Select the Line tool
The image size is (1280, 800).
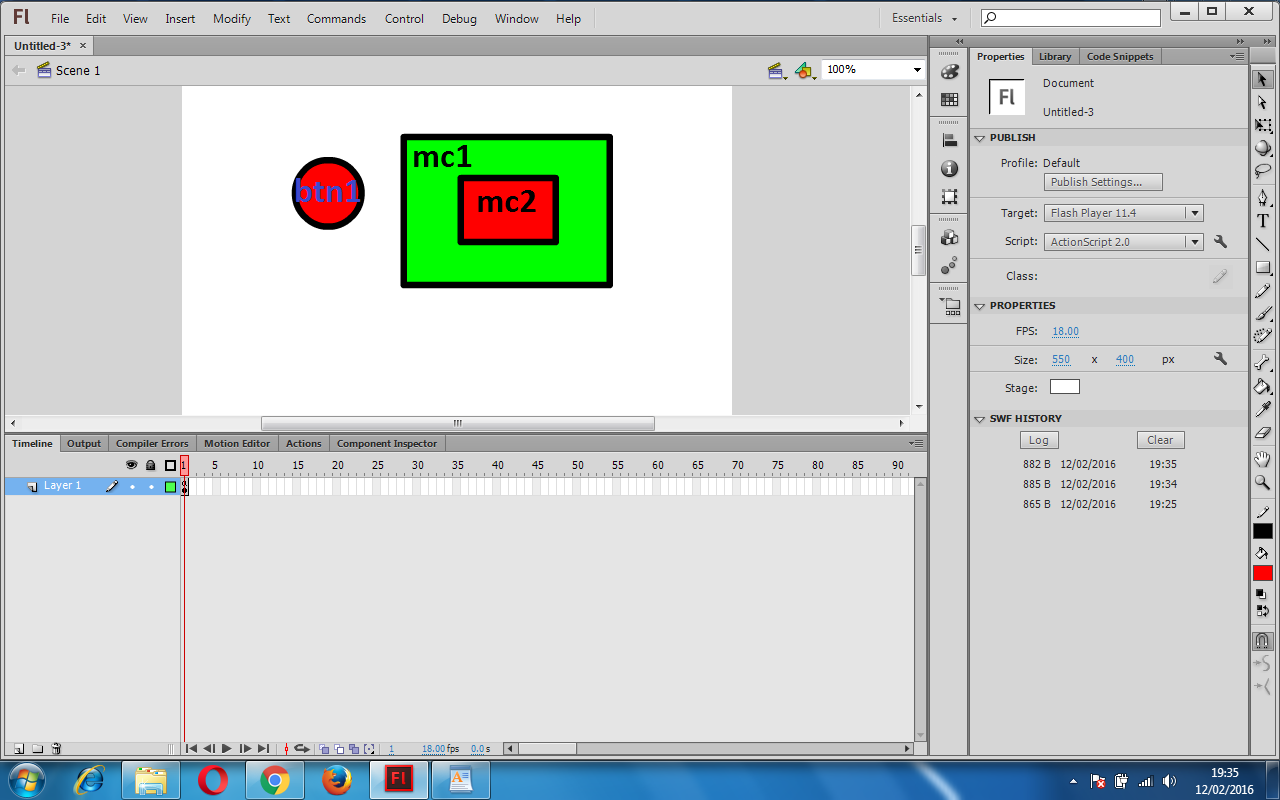[1263, 244]
